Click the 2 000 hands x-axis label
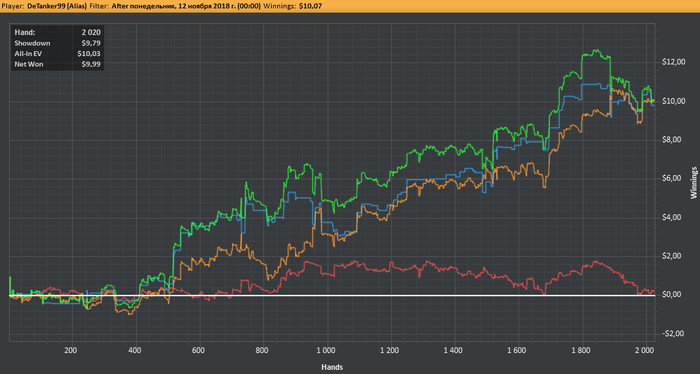The image size is (700, 374). (x=645, y=350)
